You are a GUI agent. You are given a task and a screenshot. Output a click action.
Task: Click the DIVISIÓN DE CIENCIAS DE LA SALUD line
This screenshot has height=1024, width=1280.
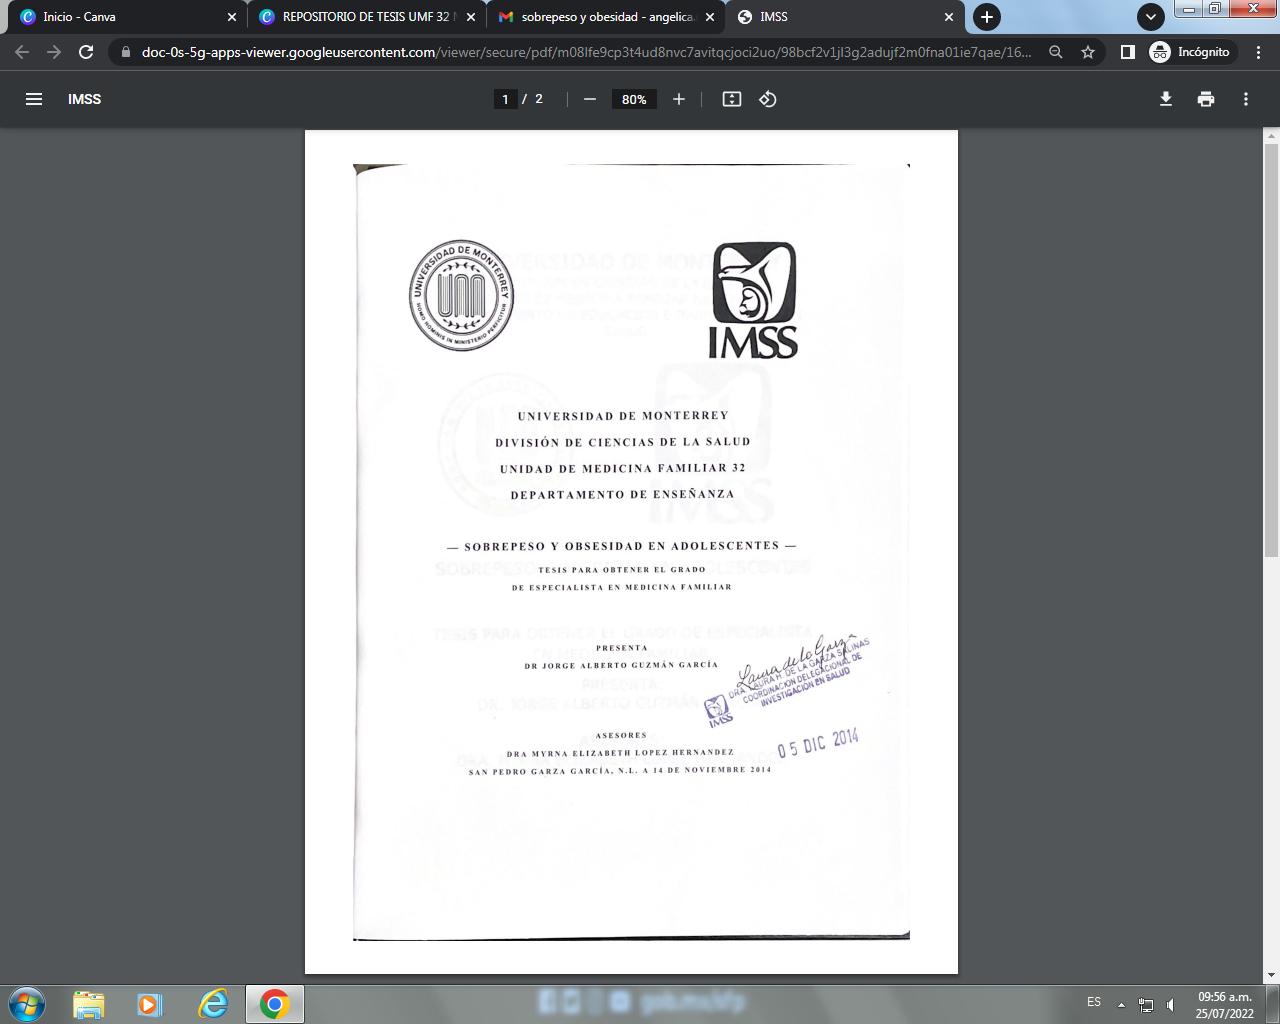click(x=622, y=442)
